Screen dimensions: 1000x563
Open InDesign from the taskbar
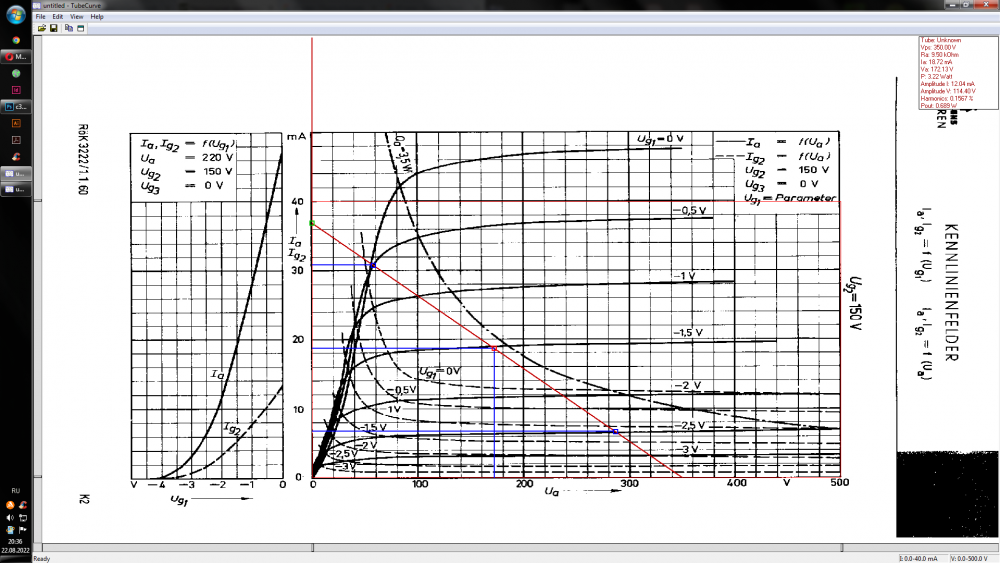click(x=16, y=89)
